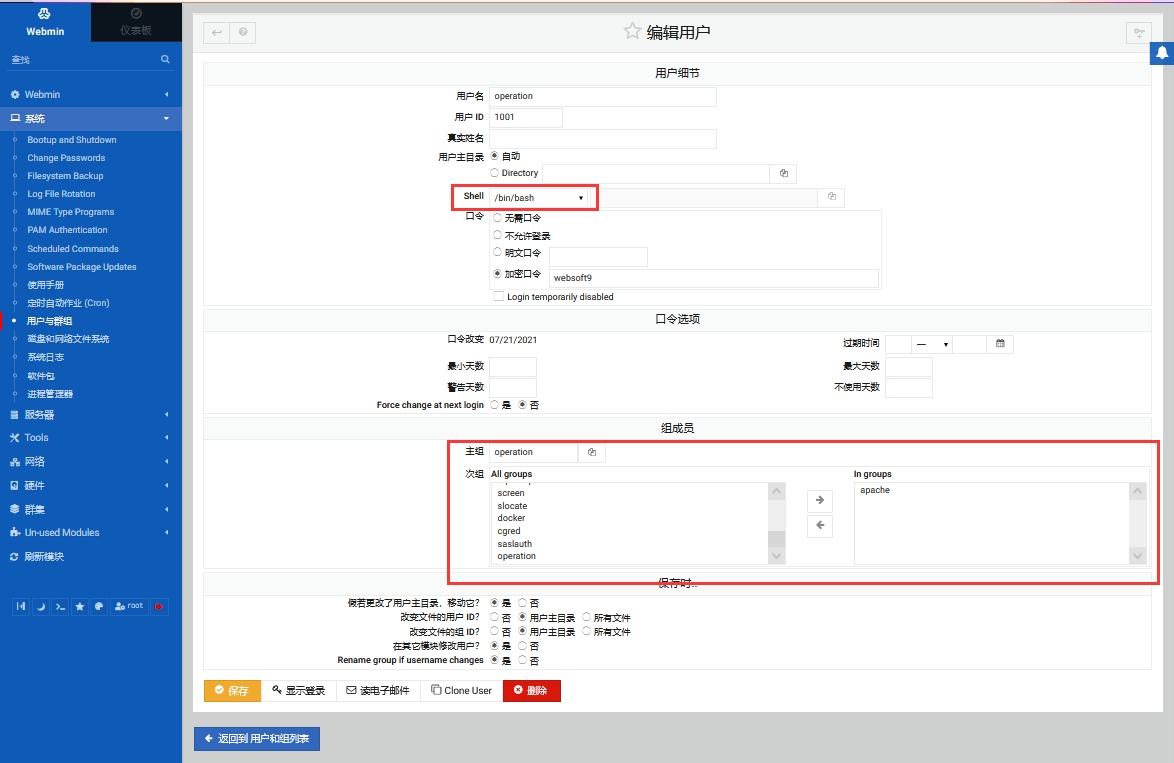
Task: Open the theme configuration palette icon
Action: pyautogui.click(x=99, y=606)
